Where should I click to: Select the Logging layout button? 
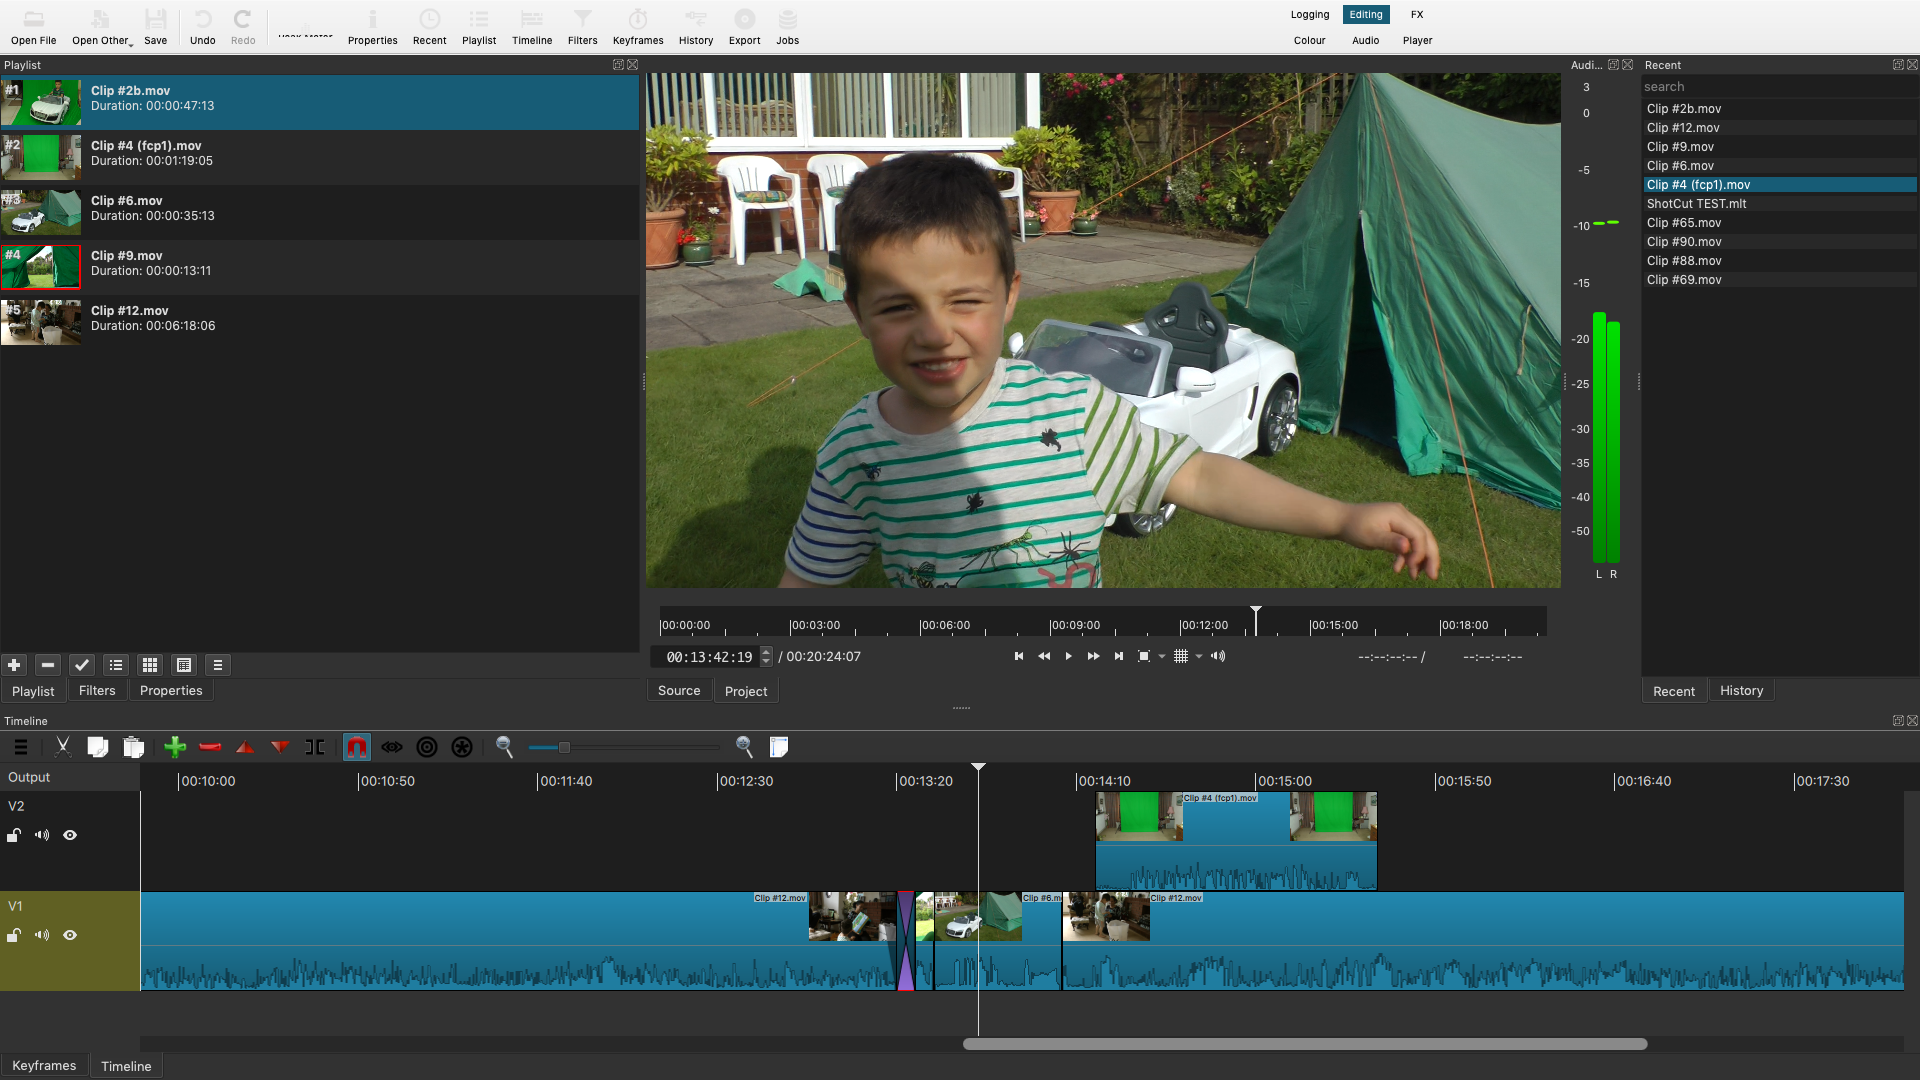coord(1309,14)
